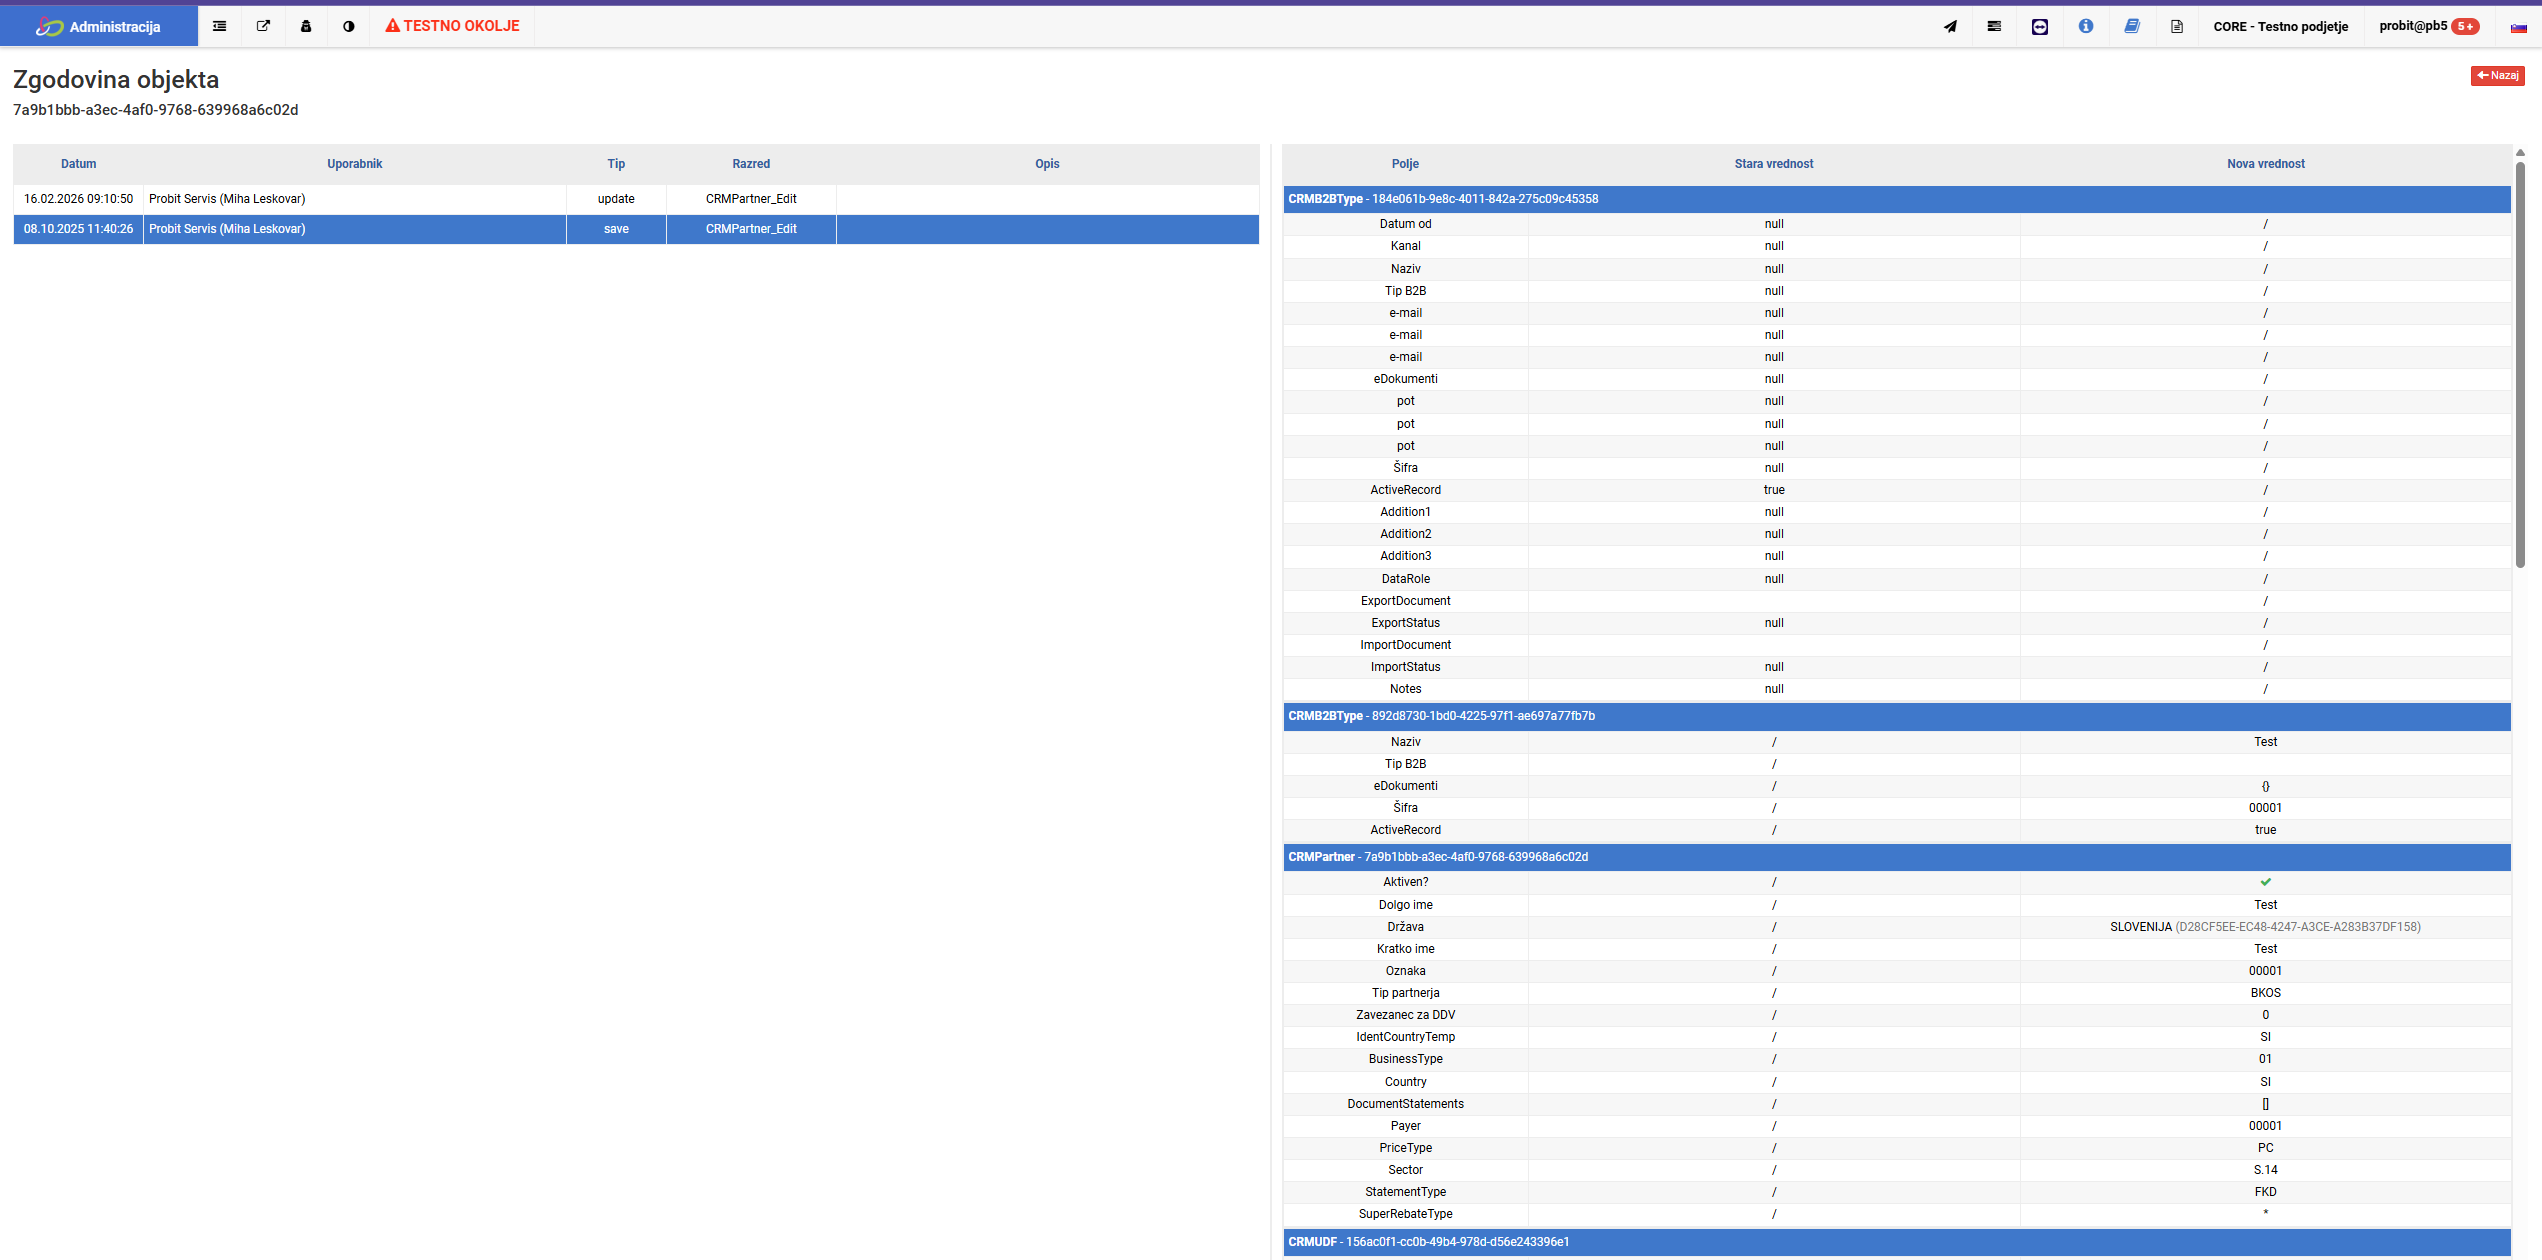Collapse CRMB2BType 892d8730 group header
Screen dimensions: 2542x1260
coord(1897,716)
